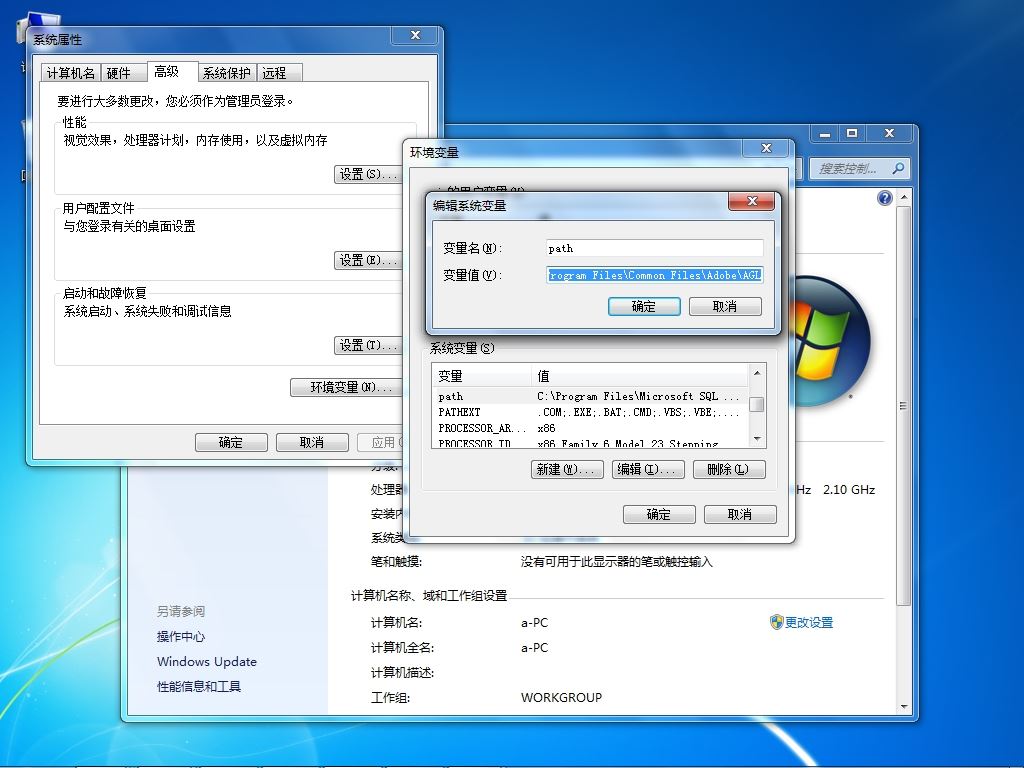Viewport: 1024px width, 768px height.
Task: Click the system window scrollbar up arrow
Action: tap(904, 197)
